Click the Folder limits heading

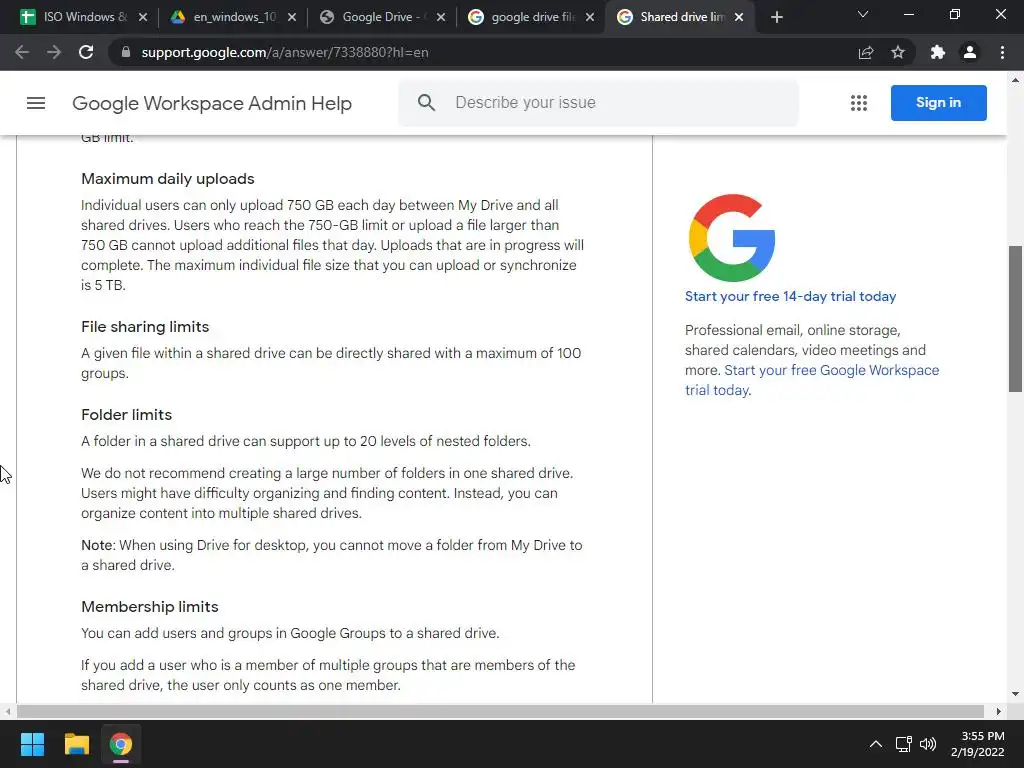(x=127, y=415)
